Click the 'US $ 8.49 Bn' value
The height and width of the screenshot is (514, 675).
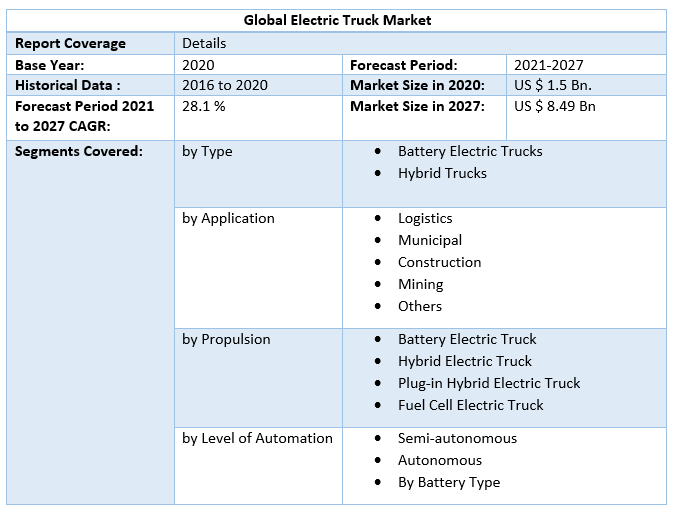pyautogui.click(x=555, y=106)
